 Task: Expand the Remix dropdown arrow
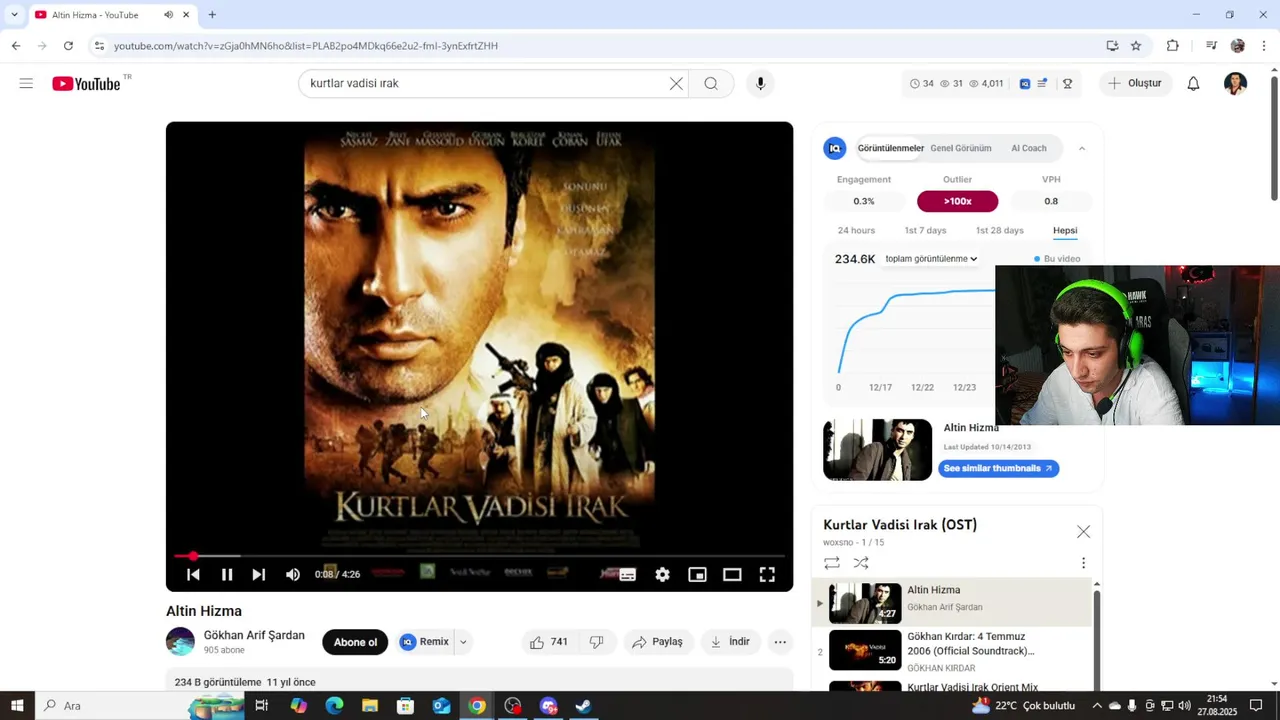click(x=463, y=642)
